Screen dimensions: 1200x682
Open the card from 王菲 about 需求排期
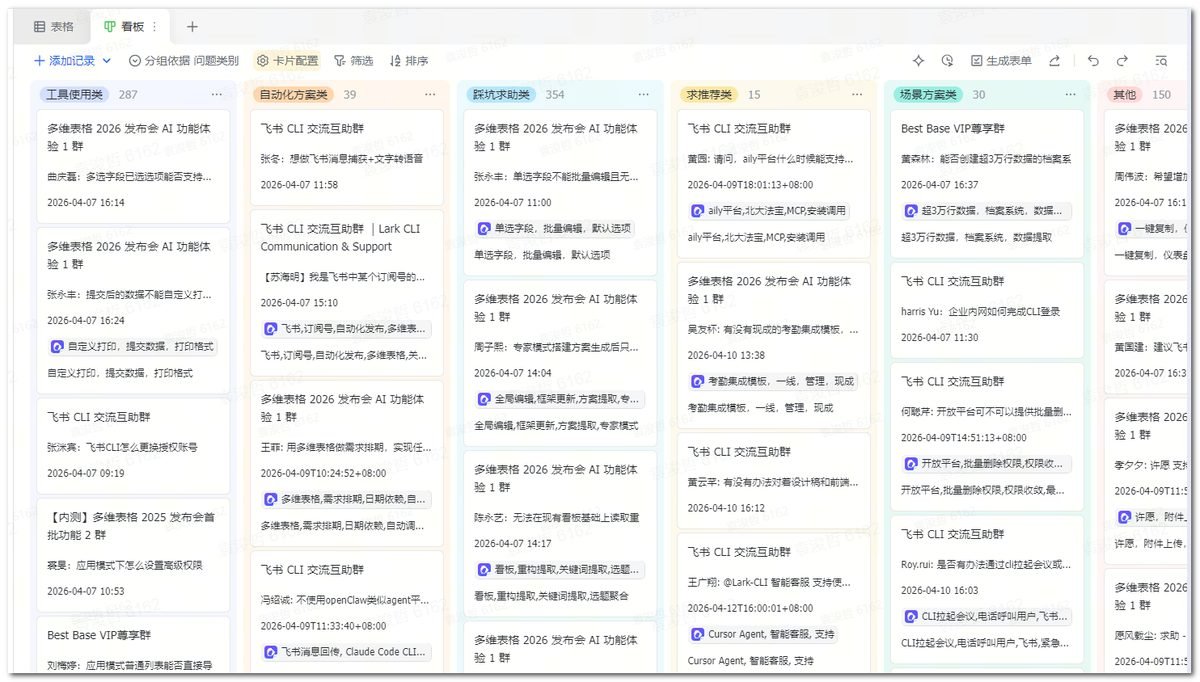point(347,463)
